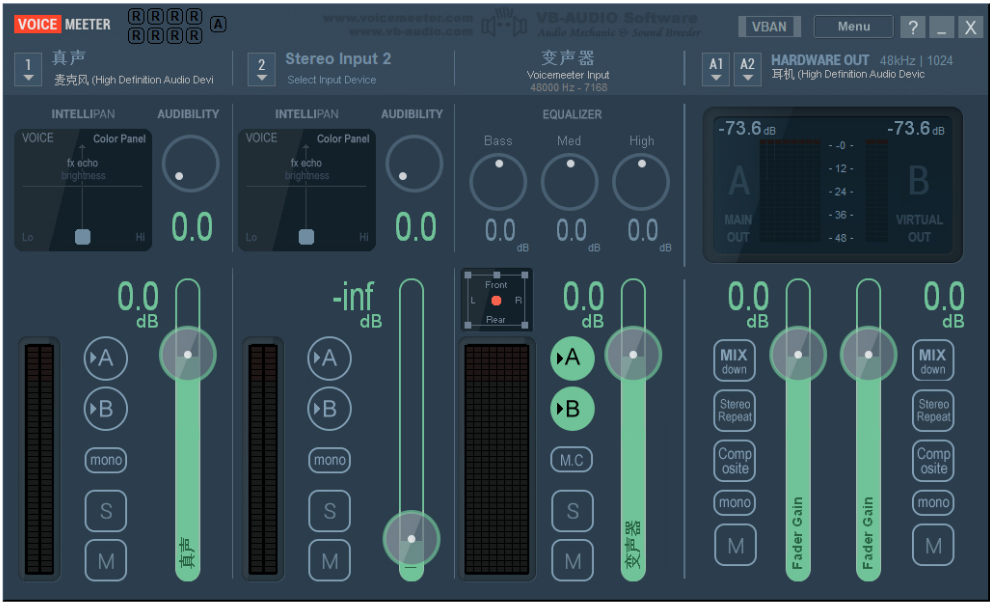This screenshot has height=603, width=990.
Task: Click the VOICEMEETER logo
Action: point(63,25)
